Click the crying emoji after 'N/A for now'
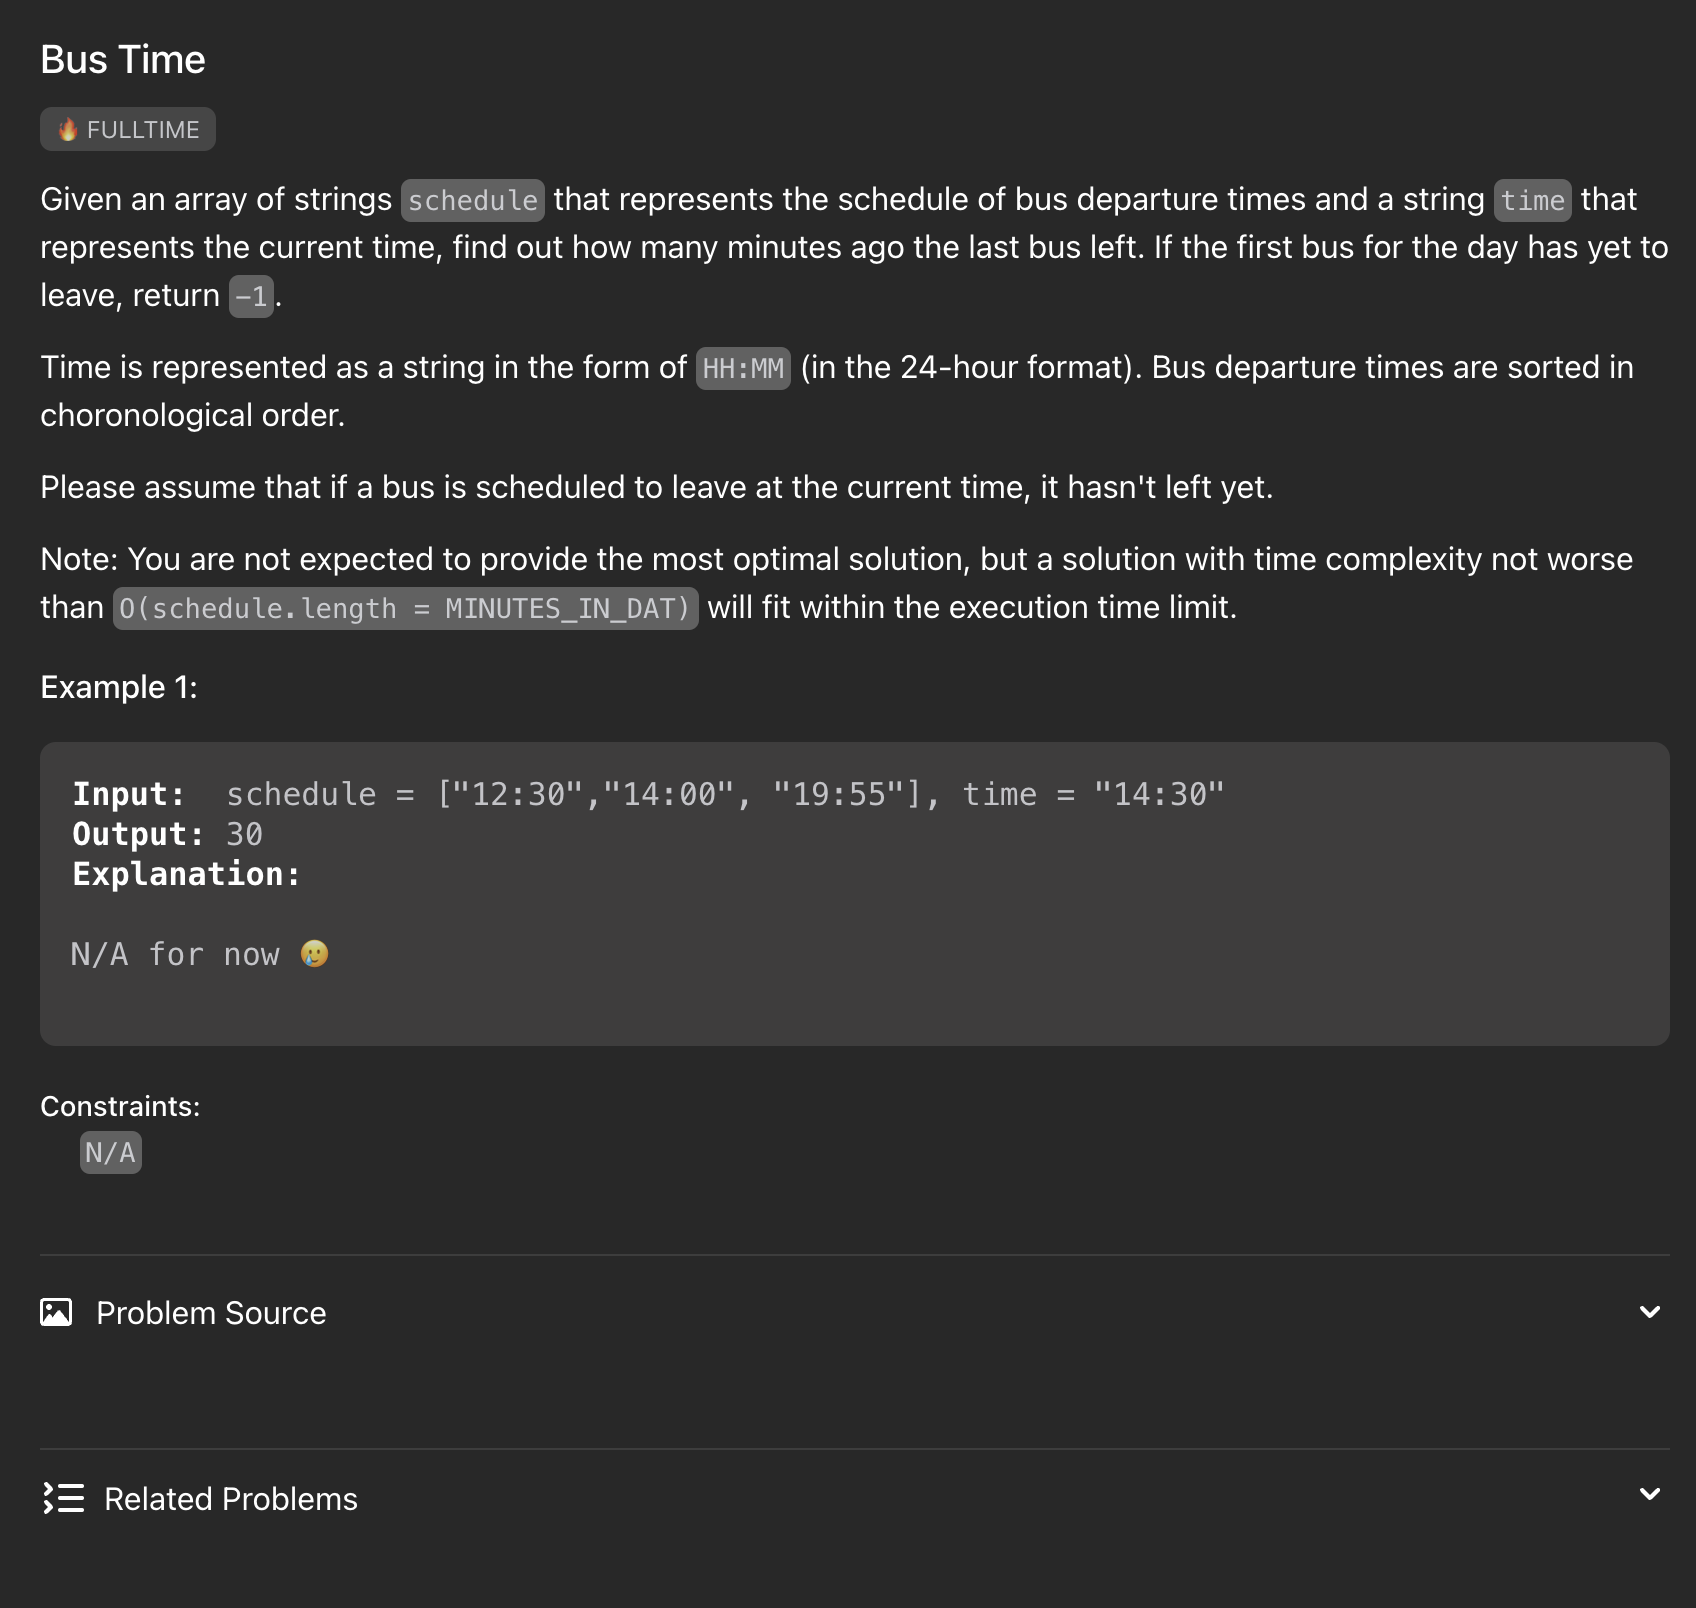 (314, 954)
